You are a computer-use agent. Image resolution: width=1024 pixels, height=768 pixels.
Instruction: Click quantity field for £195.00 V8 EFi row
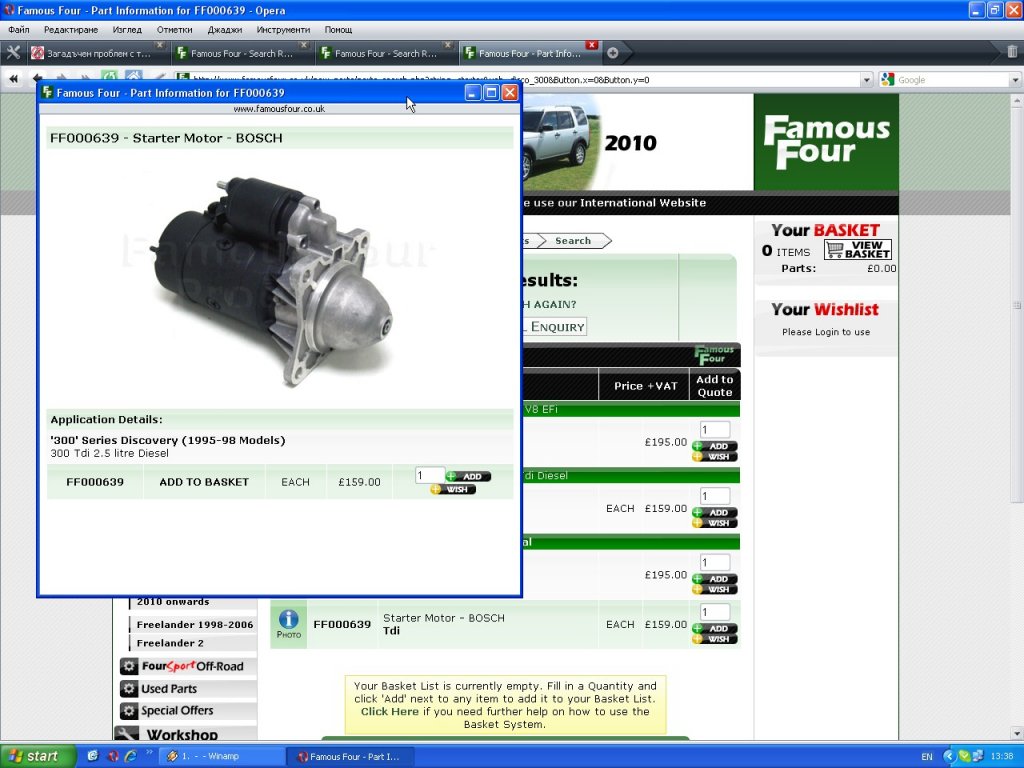[x=714, y=430]
